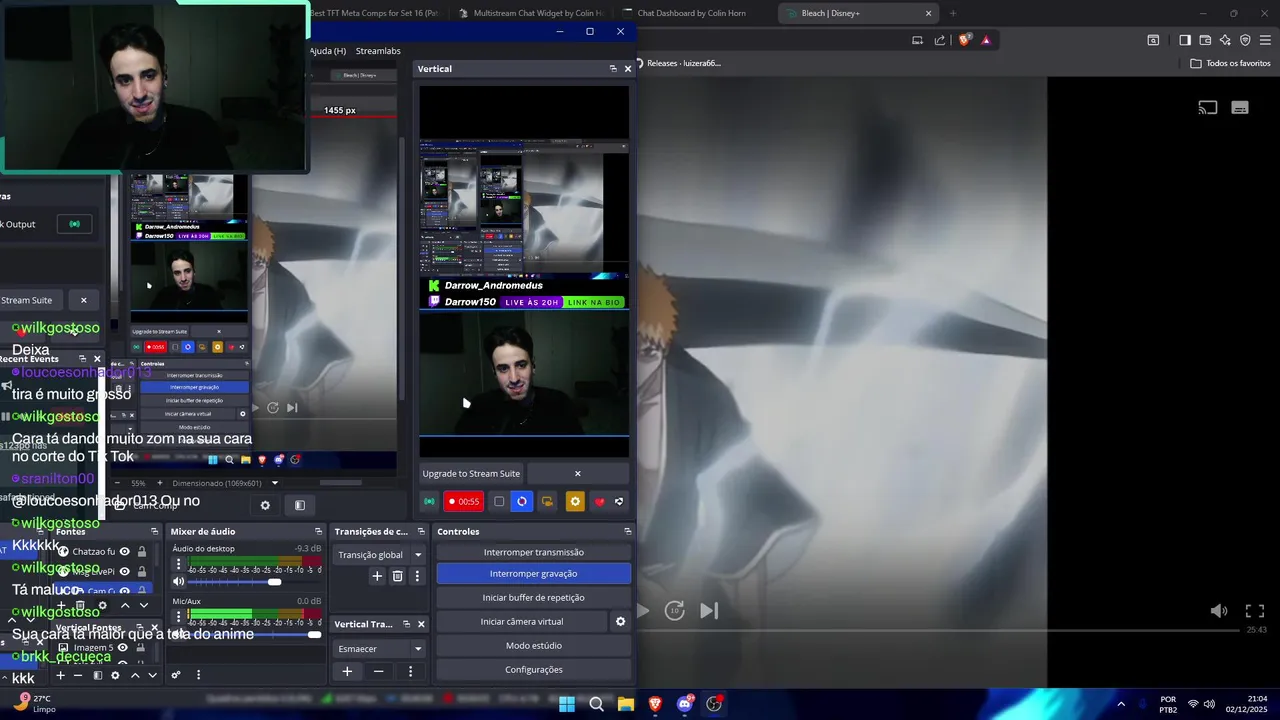The width and height of the screenshot is (1280, 720).
Task: Click the red recording timer 00:55 button
Action: click(x=464, y=502)
